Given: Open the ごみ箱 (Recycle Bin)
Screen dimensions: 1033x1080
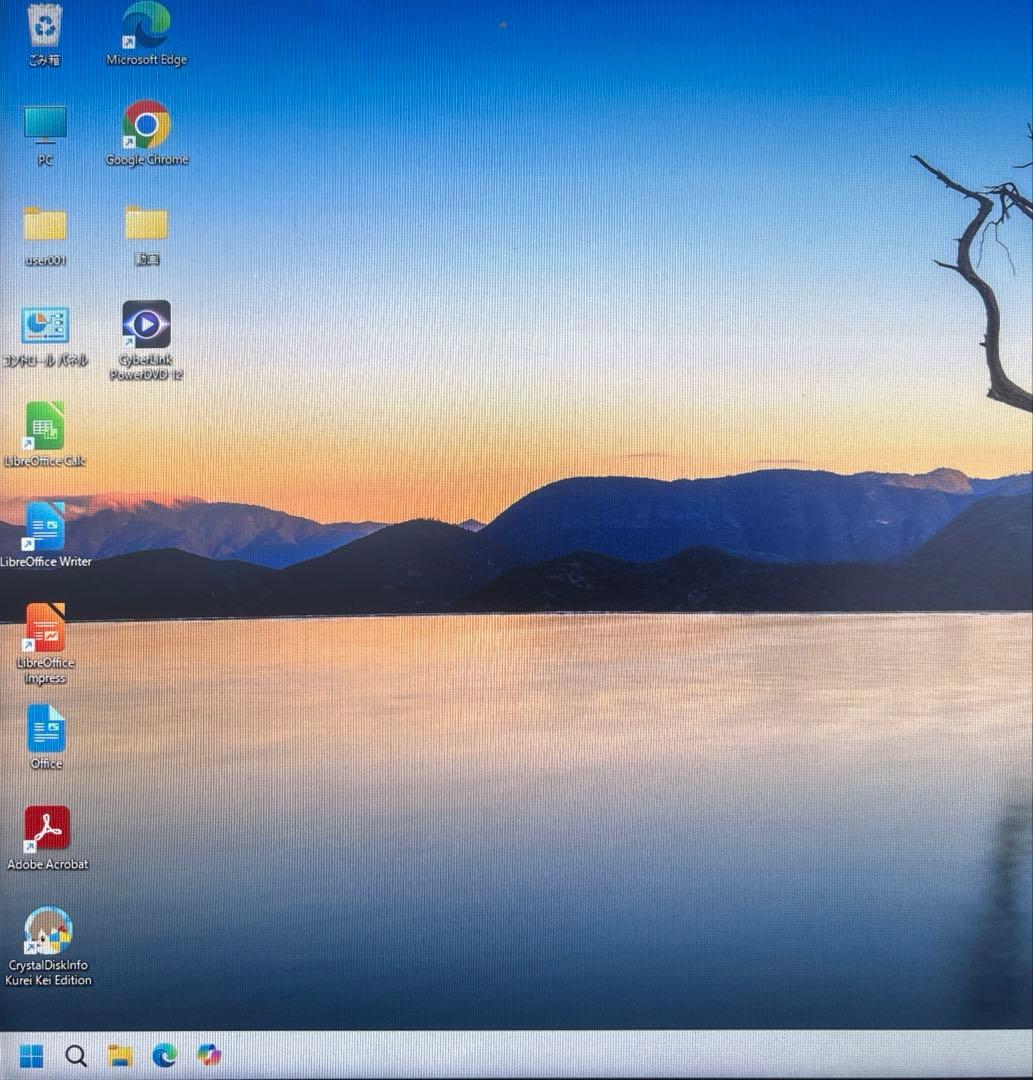Looking at the screenshot, I should coord(44,25).
